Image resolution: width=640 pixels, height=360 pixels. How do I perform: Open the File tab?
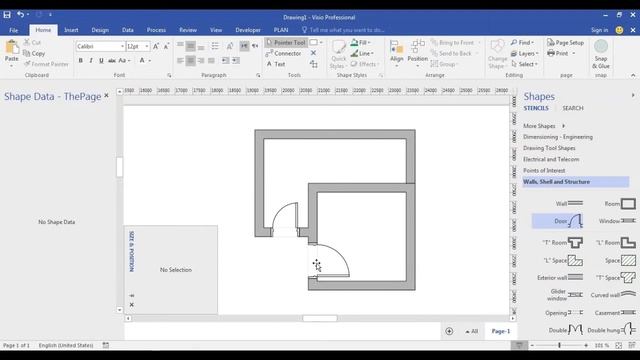pos(13,30)
